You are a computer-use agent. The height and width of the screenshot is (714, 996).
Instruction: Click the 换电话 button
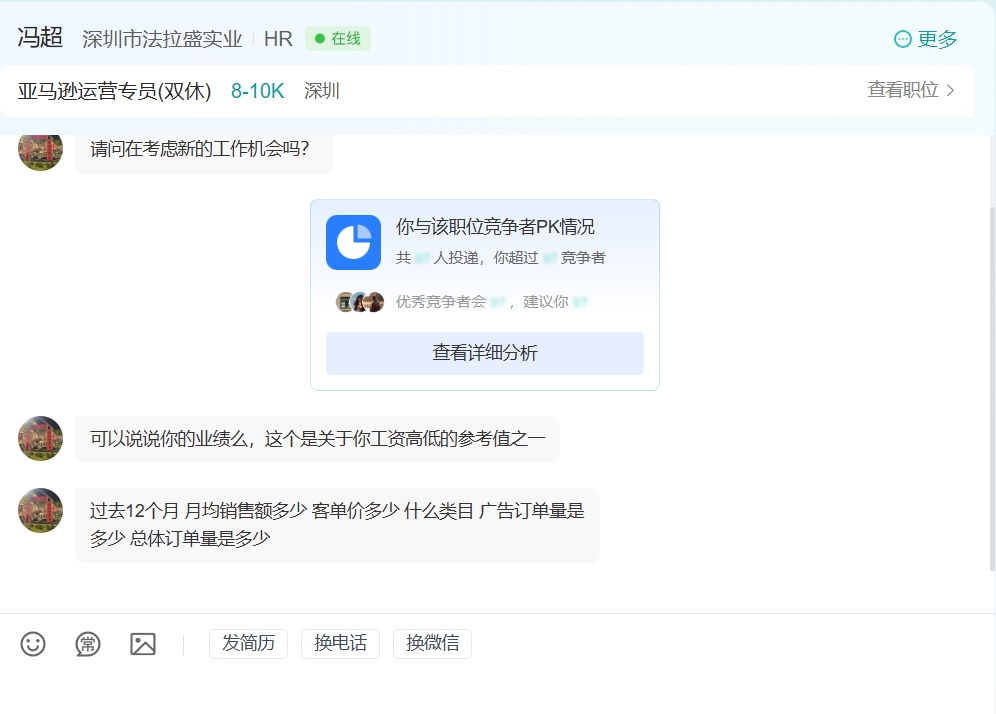340,644
